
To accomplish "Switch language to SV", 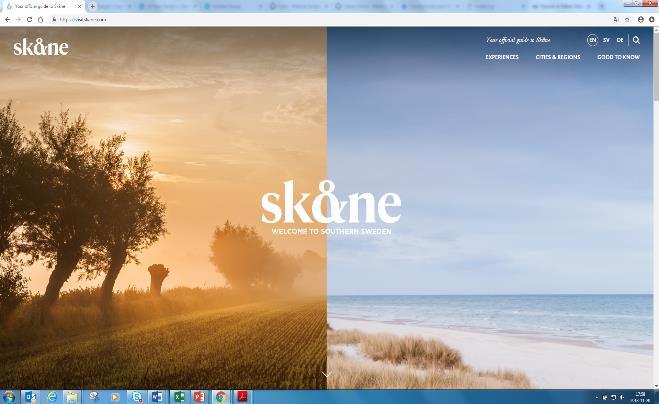I will (x=606, y=40).
